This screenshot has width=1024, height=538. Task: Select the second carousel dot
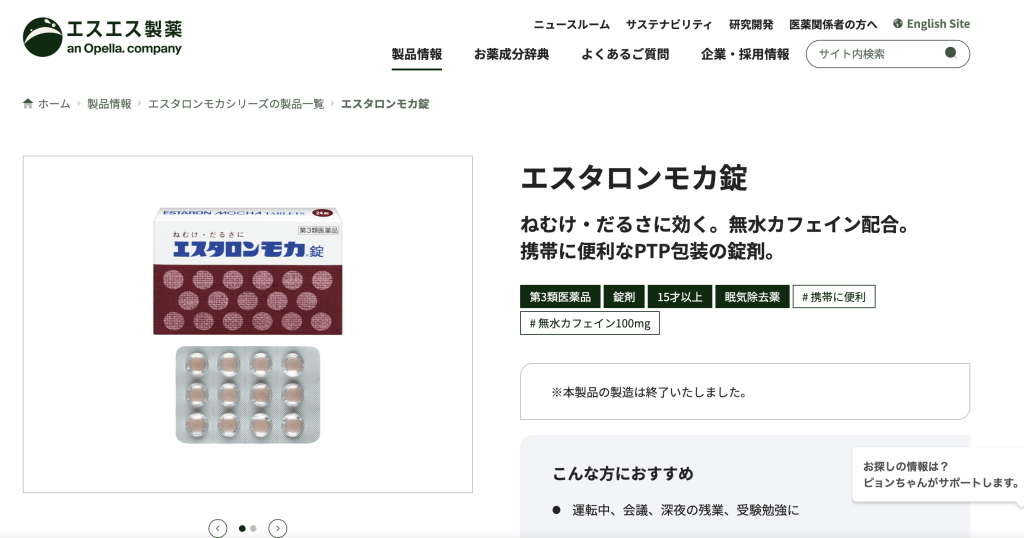[253, 528]
